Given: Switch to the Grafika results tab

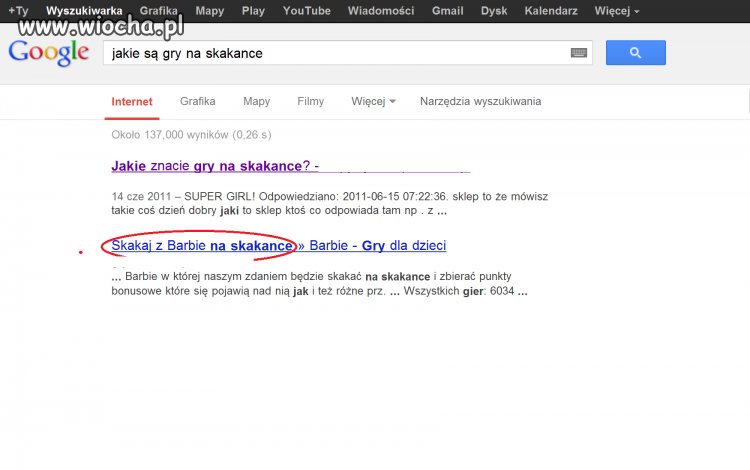Looking at the screenshot, I should (198, 101).
